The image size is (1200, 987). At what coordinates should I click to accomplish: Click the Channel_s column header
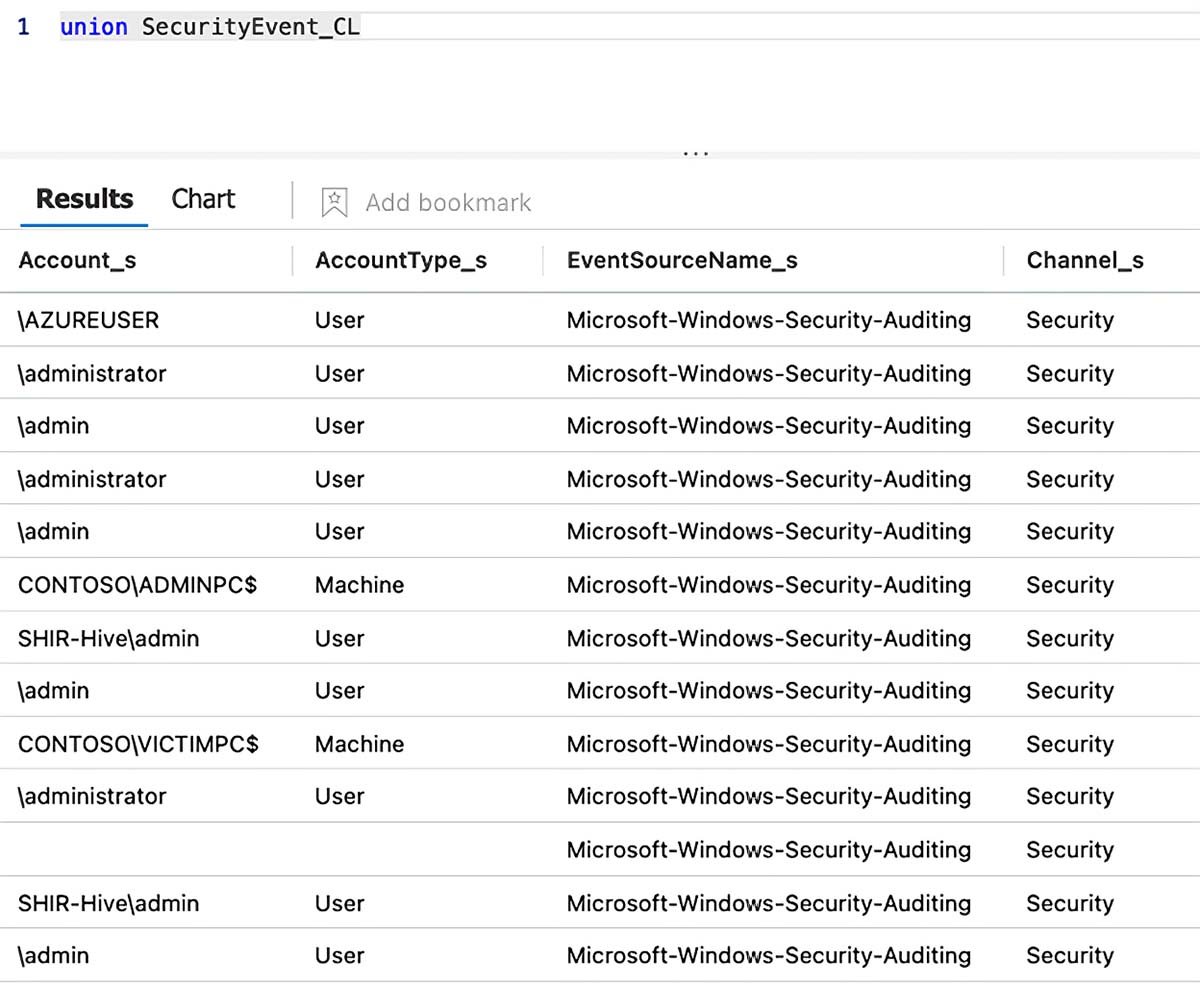click(x=1084, y=261)
